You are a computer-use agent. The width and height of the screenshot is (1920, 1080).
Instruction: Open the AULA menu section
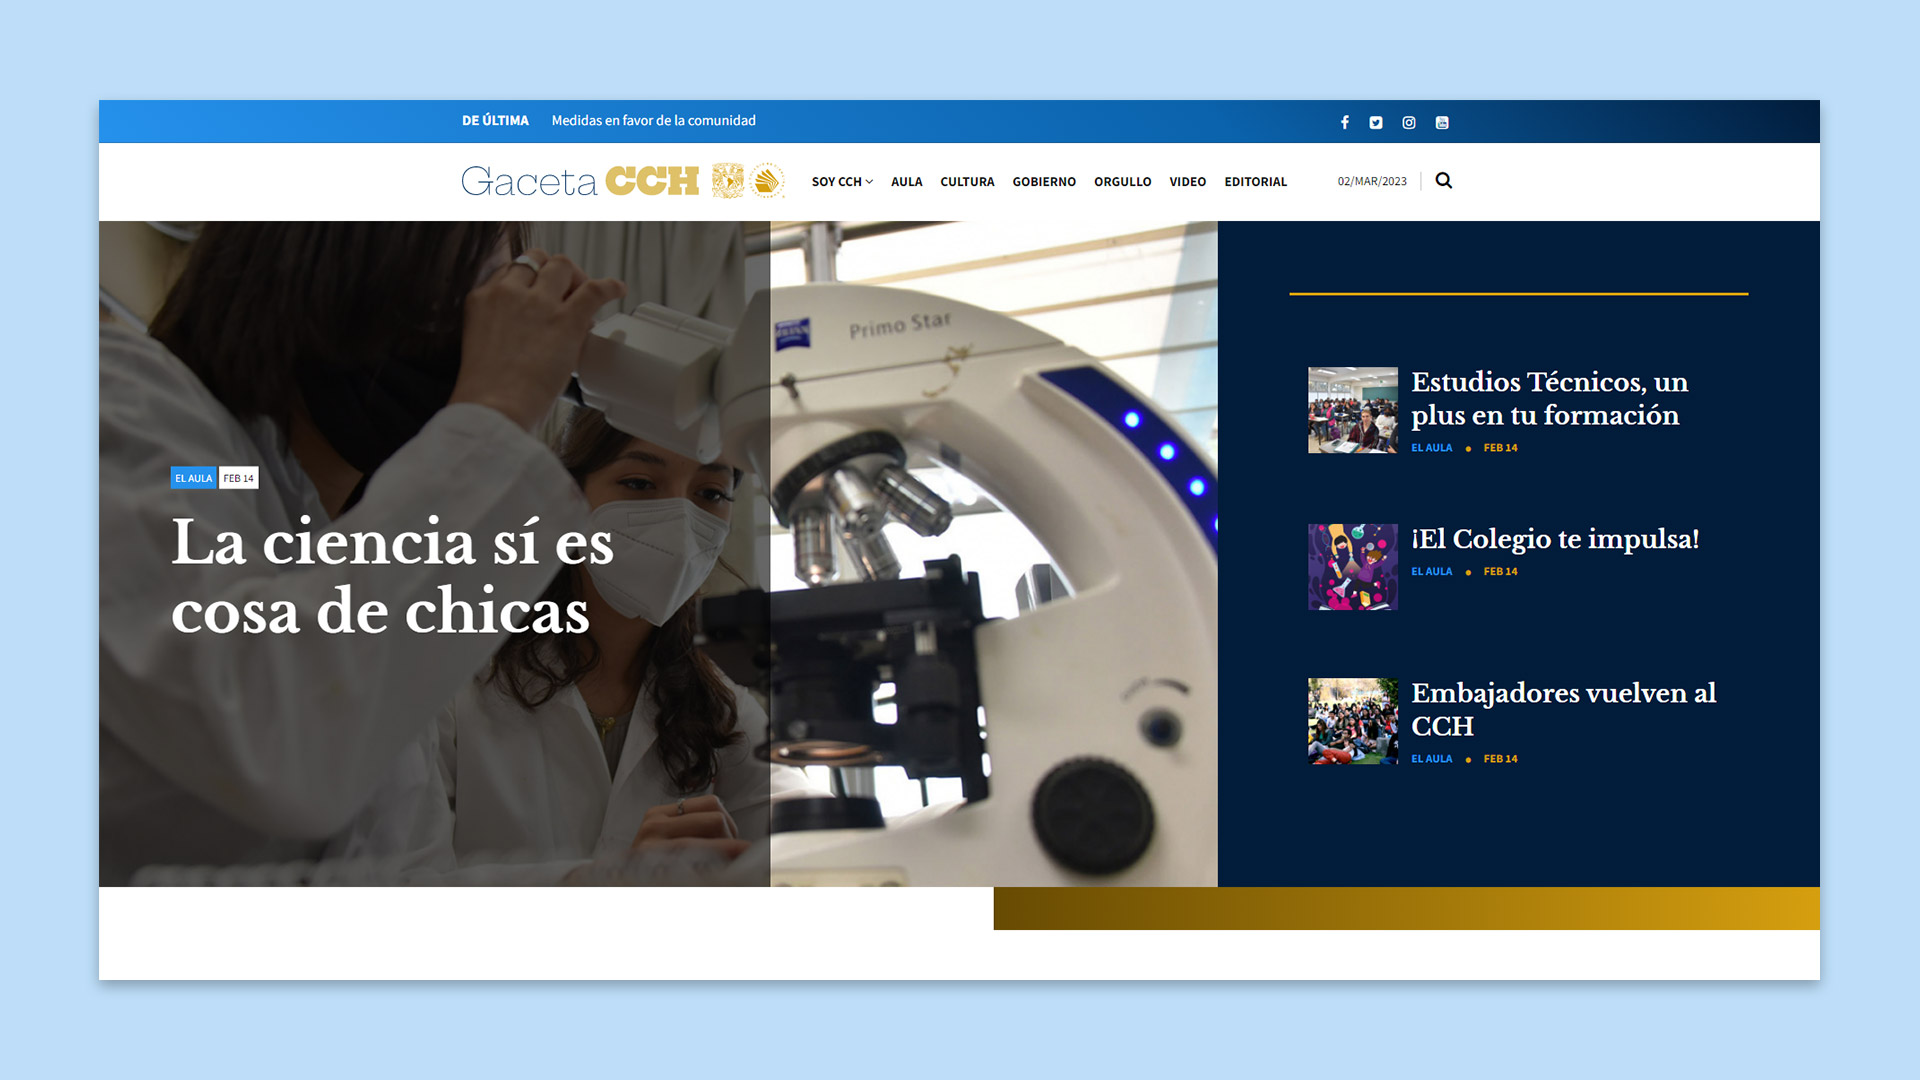coord(906,182)
